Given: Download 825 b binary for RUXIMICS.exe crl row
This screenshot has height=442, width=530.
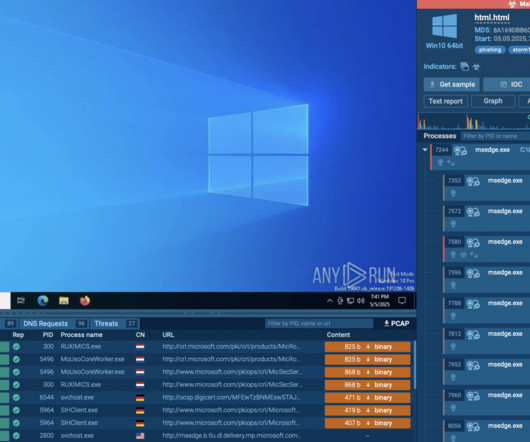Looking at the screenshot, I should coord(367,347).
